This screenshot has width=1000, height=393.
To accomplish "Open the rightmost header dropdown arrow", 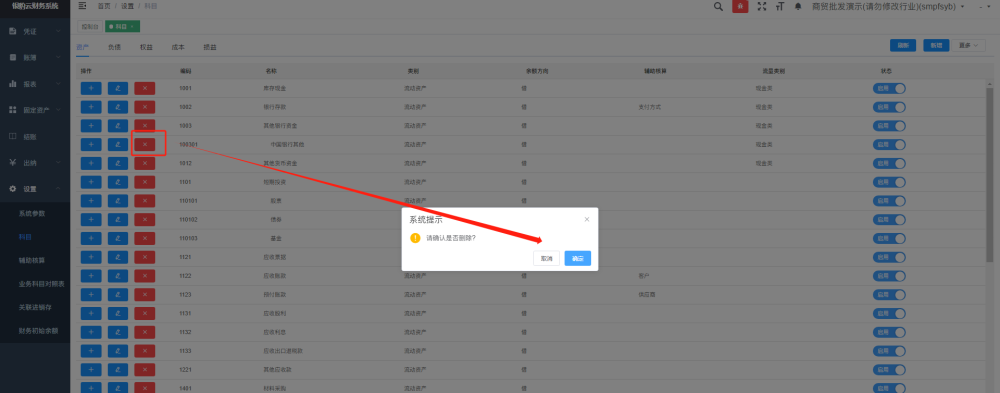I will tap(990, 6).
